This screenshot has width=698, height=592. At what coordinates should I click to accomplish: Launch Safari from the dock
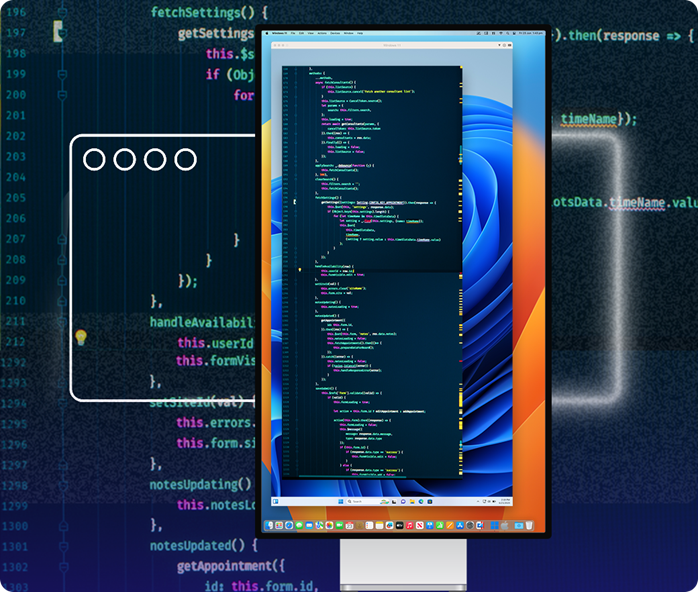(289, 525)
